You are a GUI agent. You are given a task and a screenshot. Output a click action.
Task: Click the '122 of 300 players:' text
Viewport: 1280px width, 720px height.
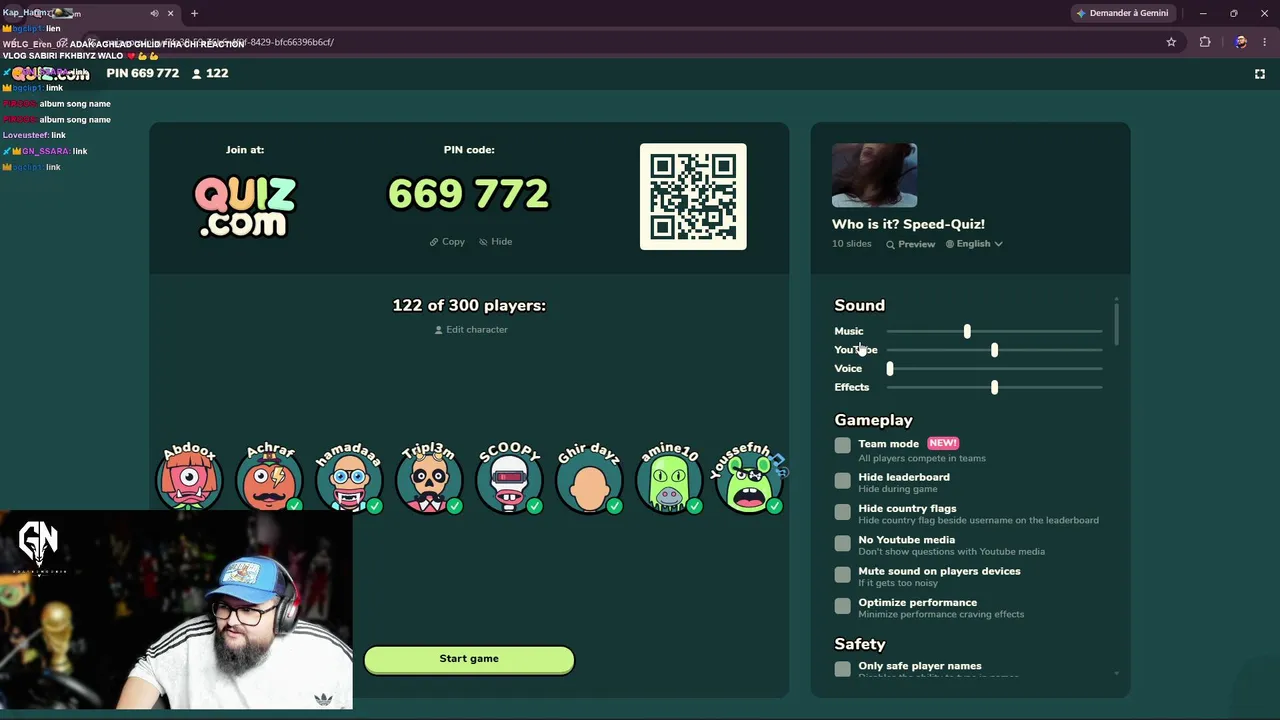coord(469,306)
